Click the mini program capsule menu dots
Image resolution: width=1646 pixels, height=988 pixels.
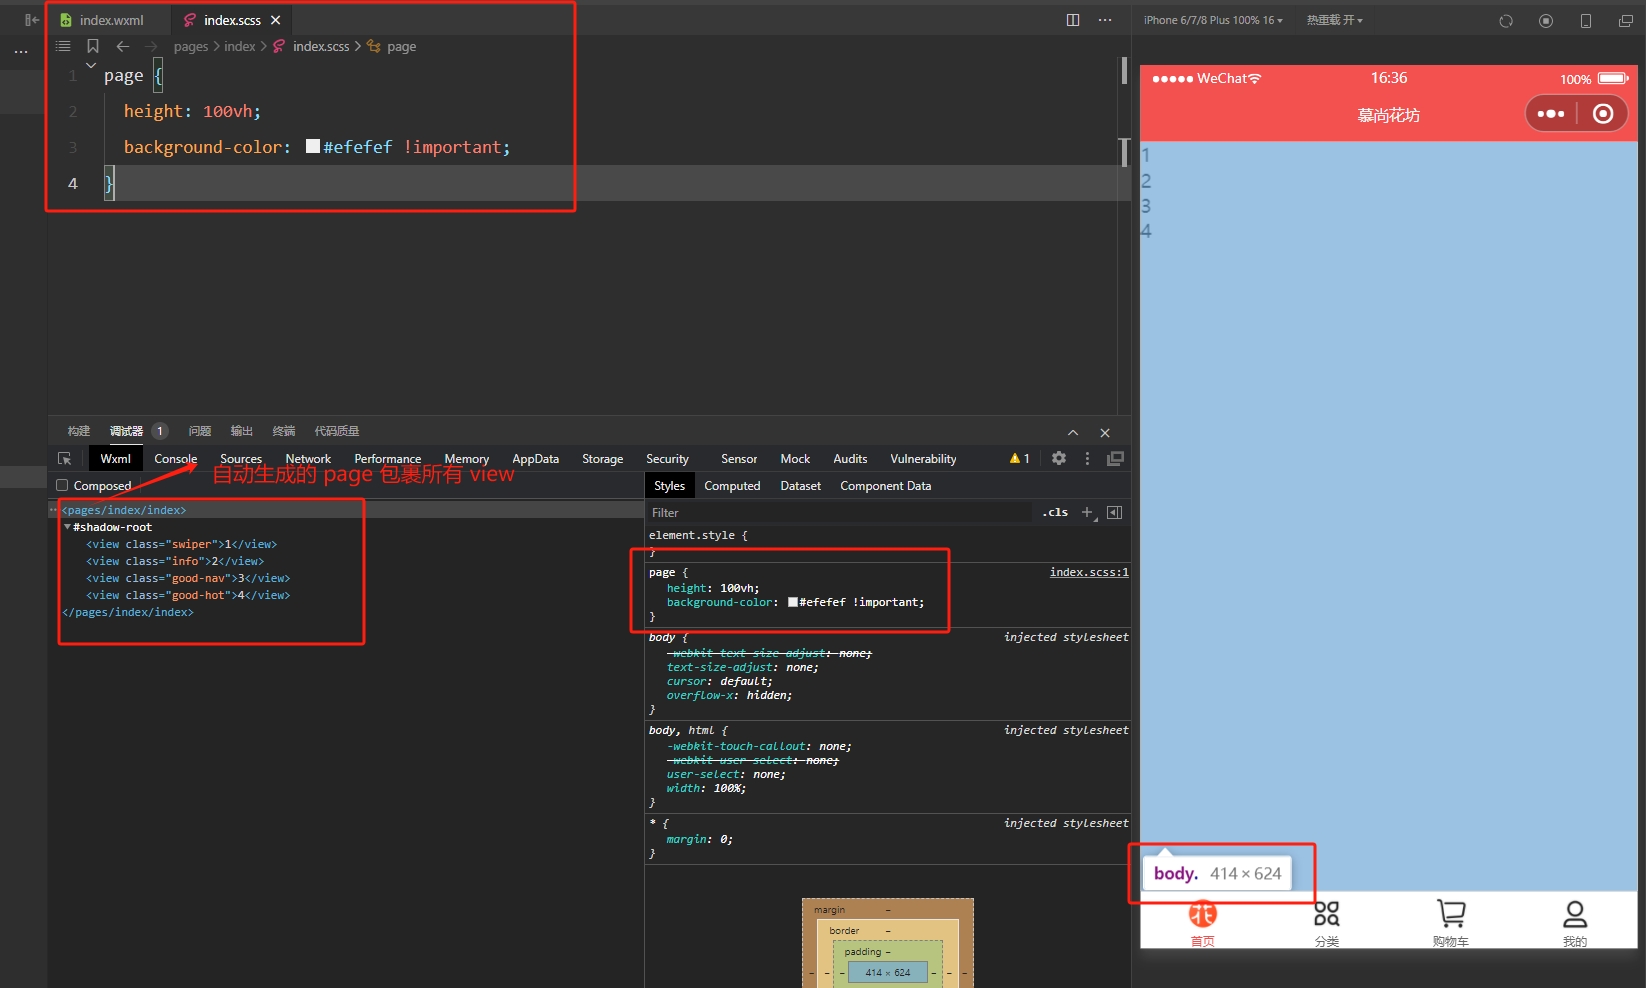[x=1550, y=114]
